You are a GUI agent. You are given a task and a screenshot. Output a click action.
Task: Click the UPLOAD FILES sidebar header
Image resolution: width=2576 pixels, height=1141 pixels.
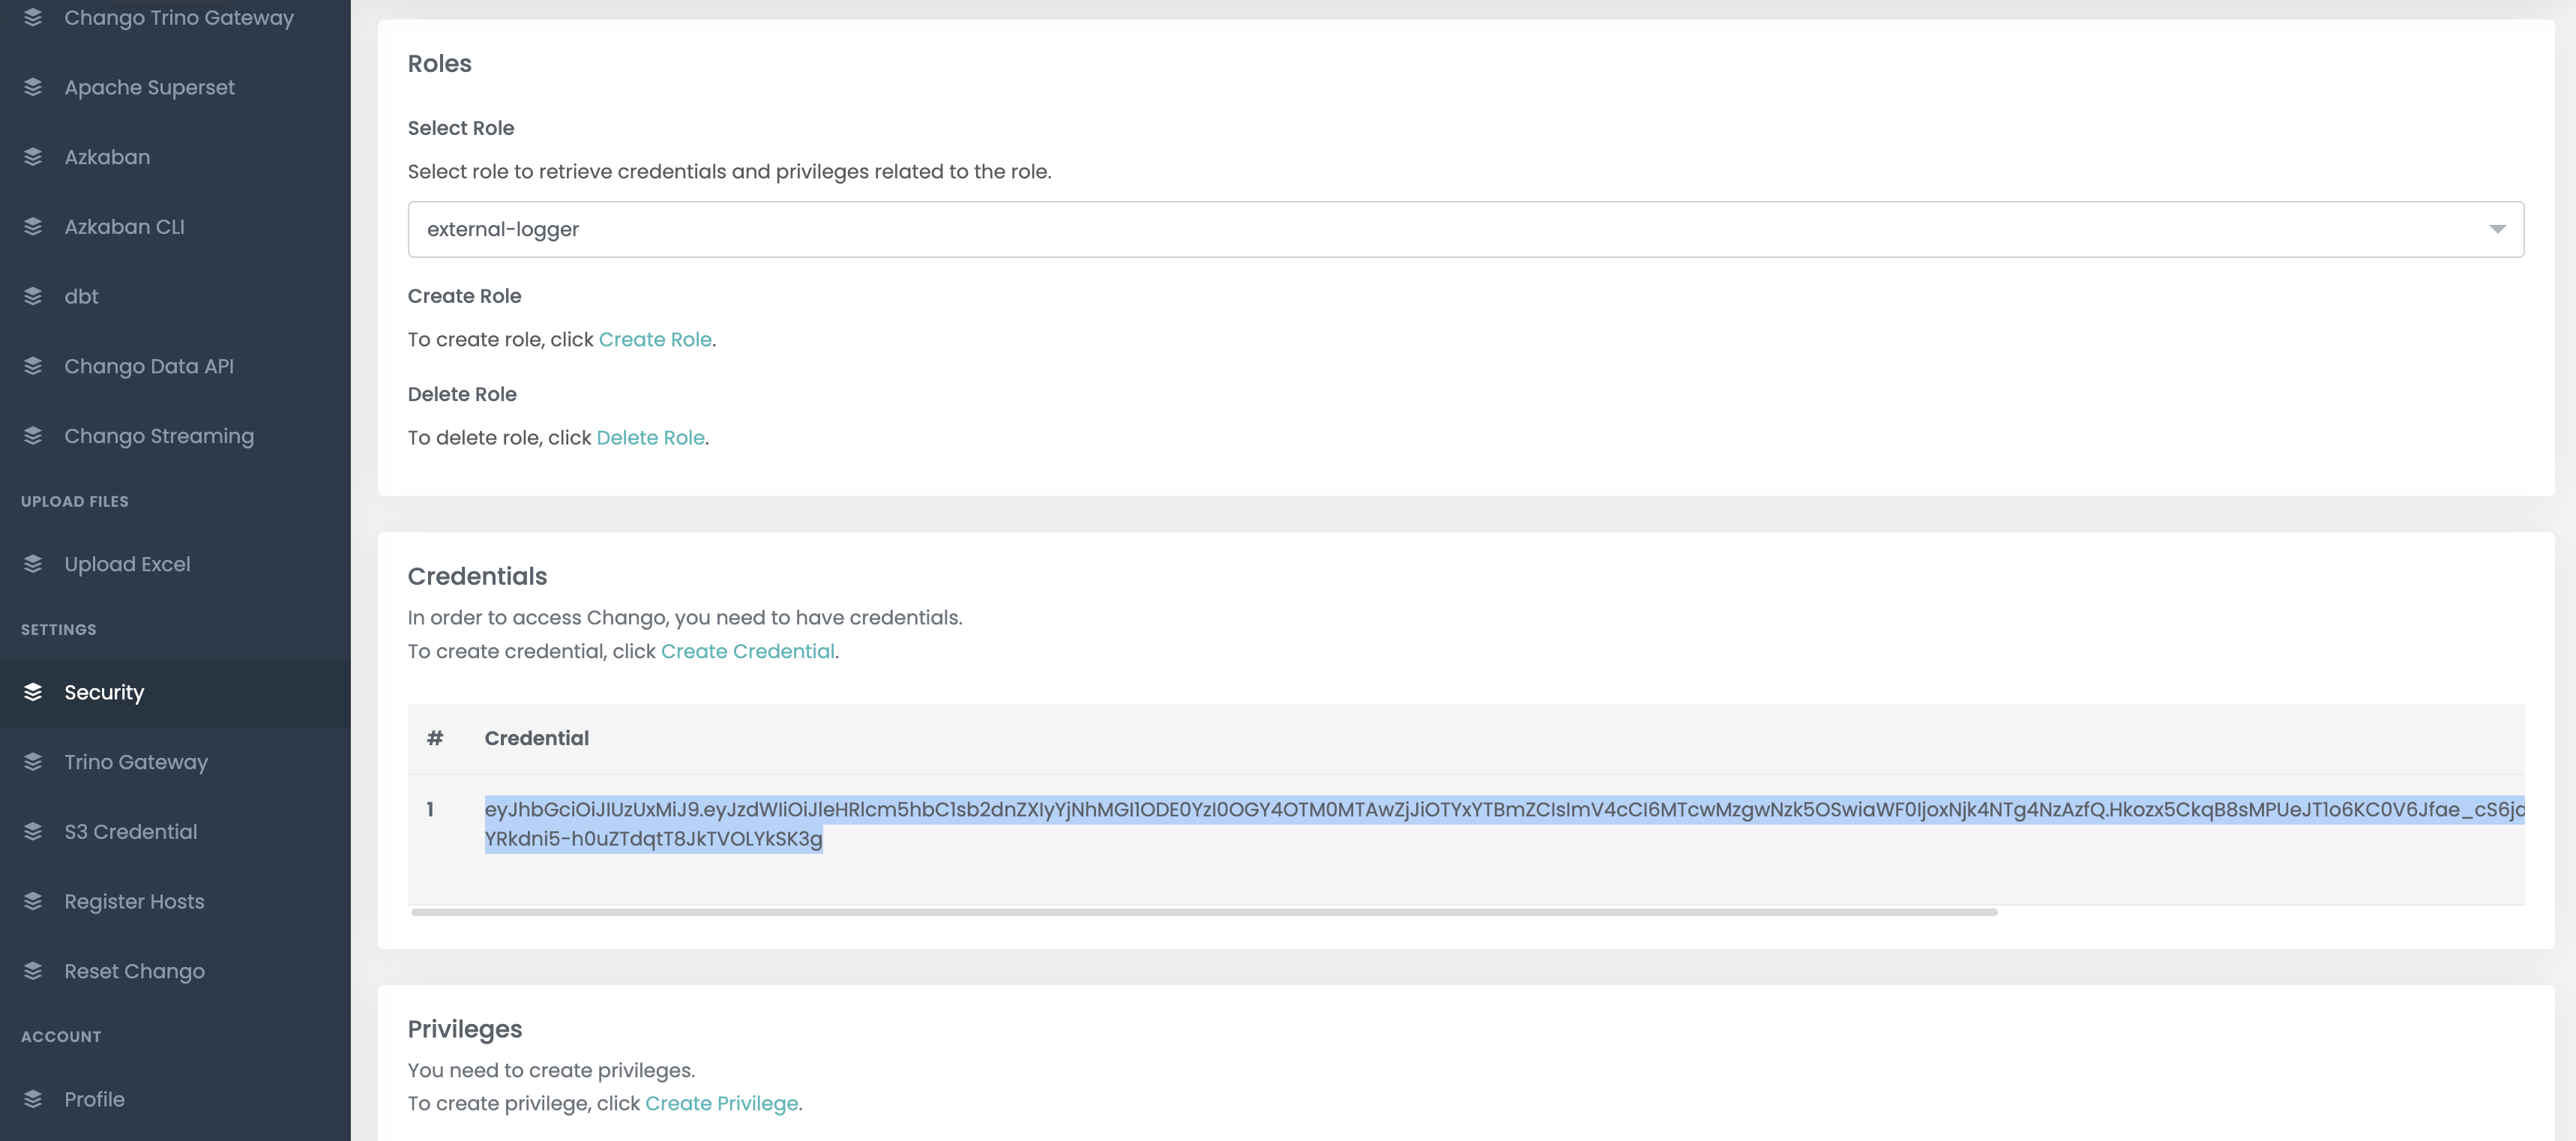[75, 501]
